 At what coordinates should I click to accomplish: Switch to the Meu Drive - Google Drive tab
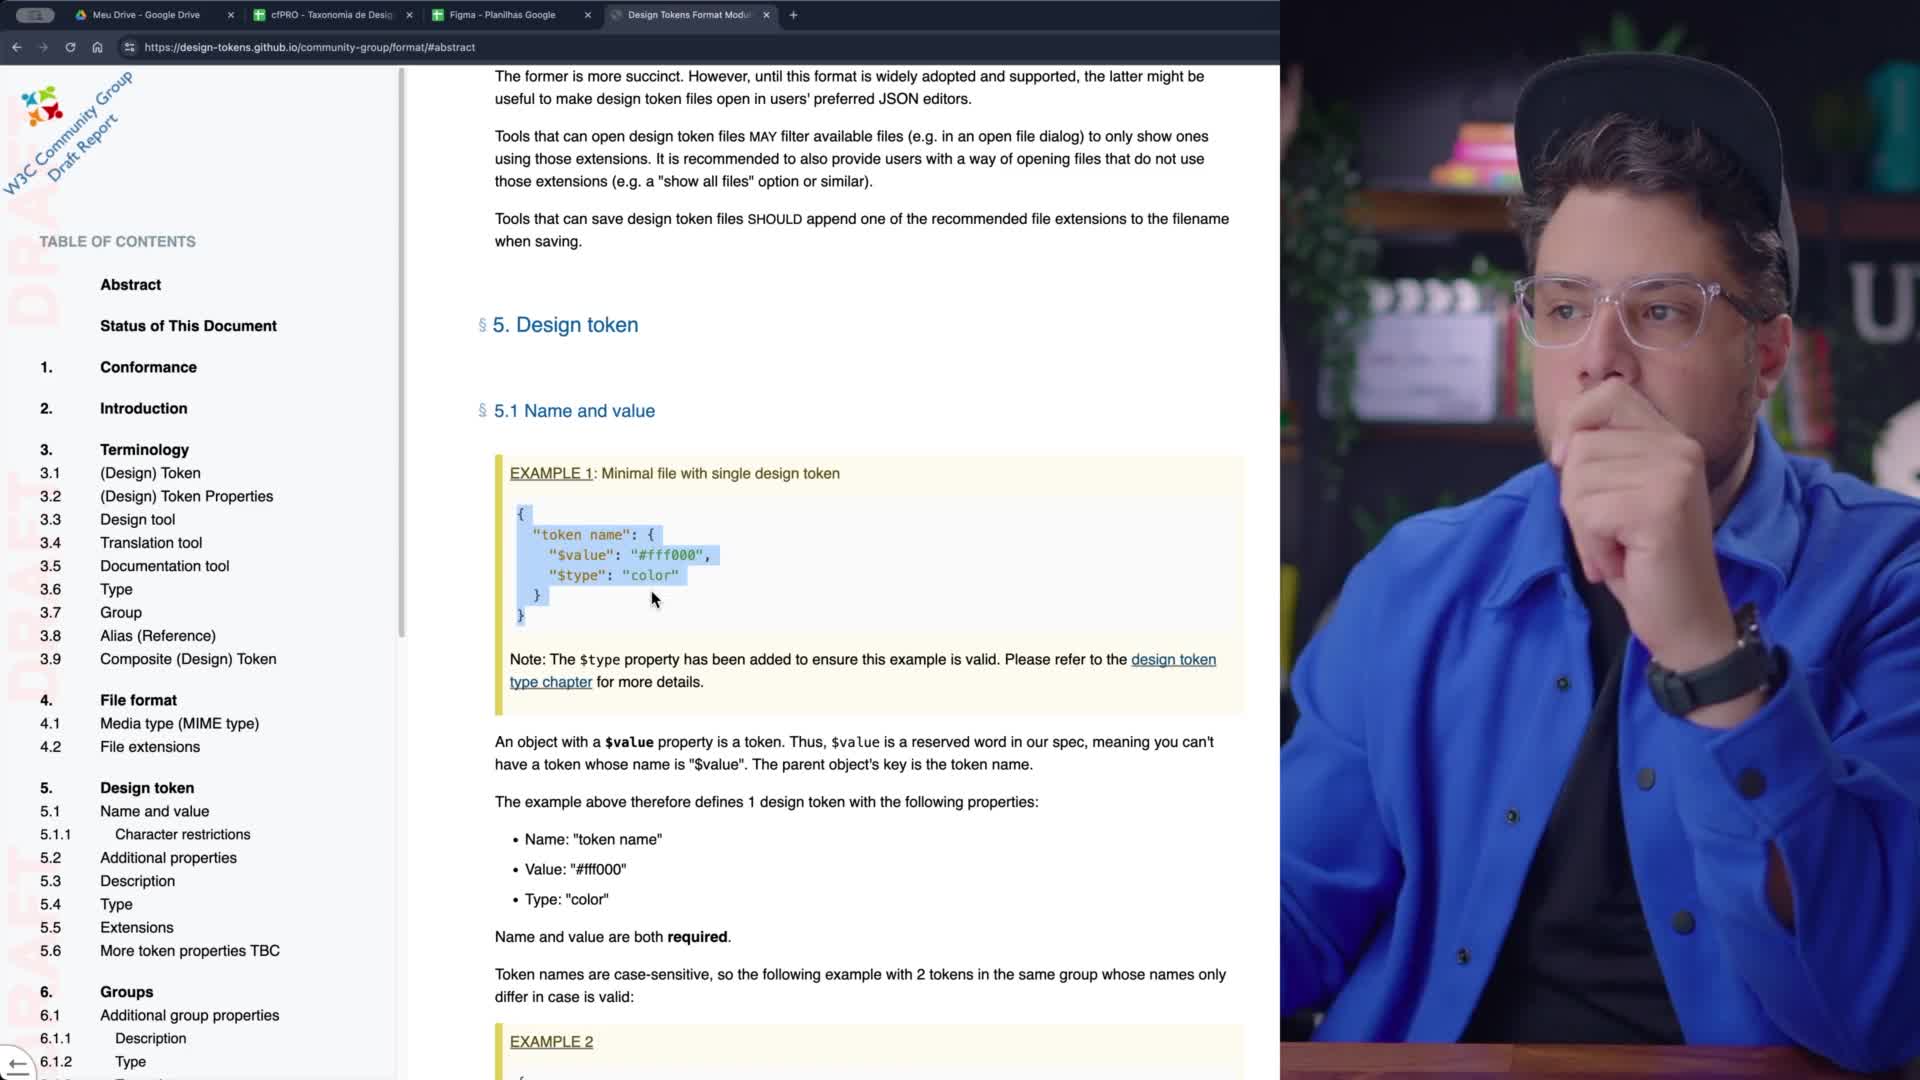click(x=146, y=15)
